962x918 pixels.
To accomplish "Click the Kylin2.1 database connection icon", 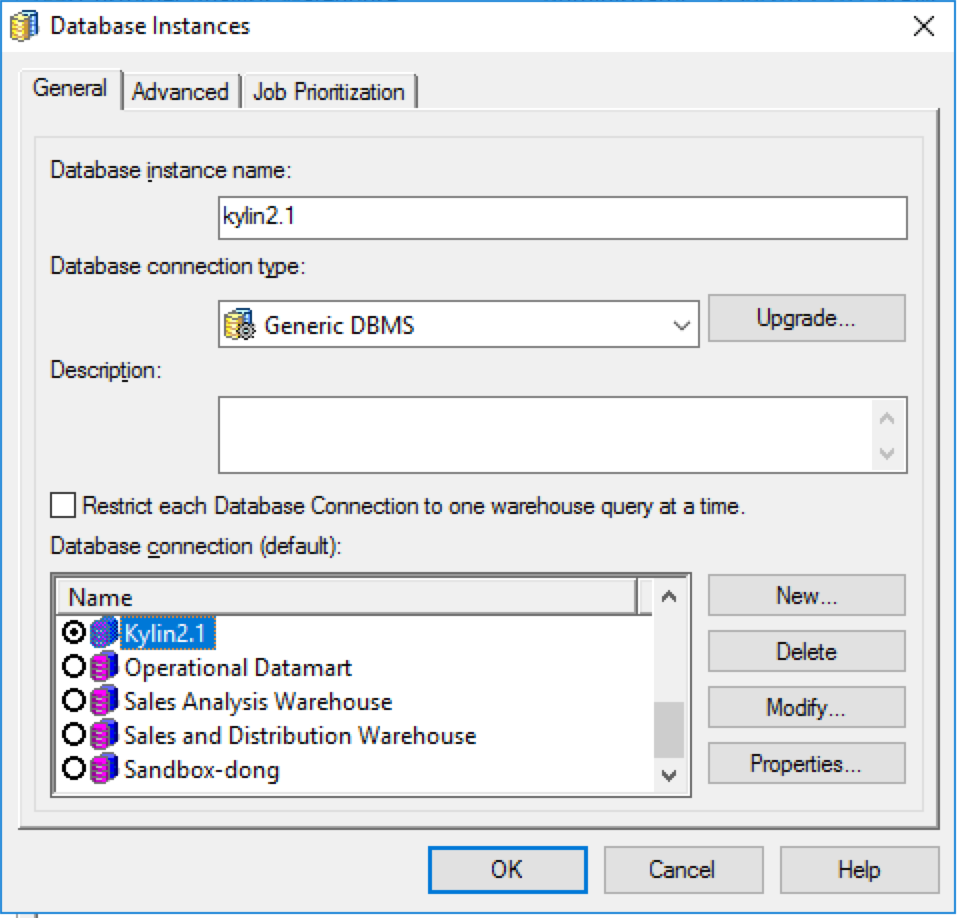I will point(104,633).
